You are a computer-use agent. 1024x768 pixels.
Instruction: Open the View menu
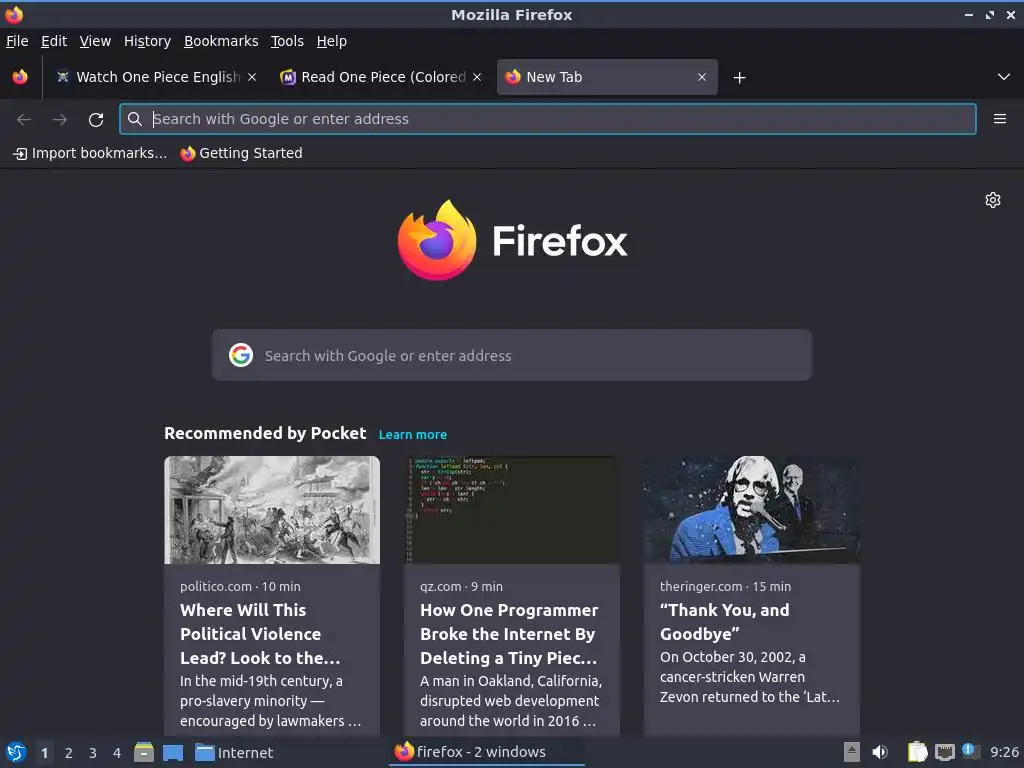click(95, 41)
